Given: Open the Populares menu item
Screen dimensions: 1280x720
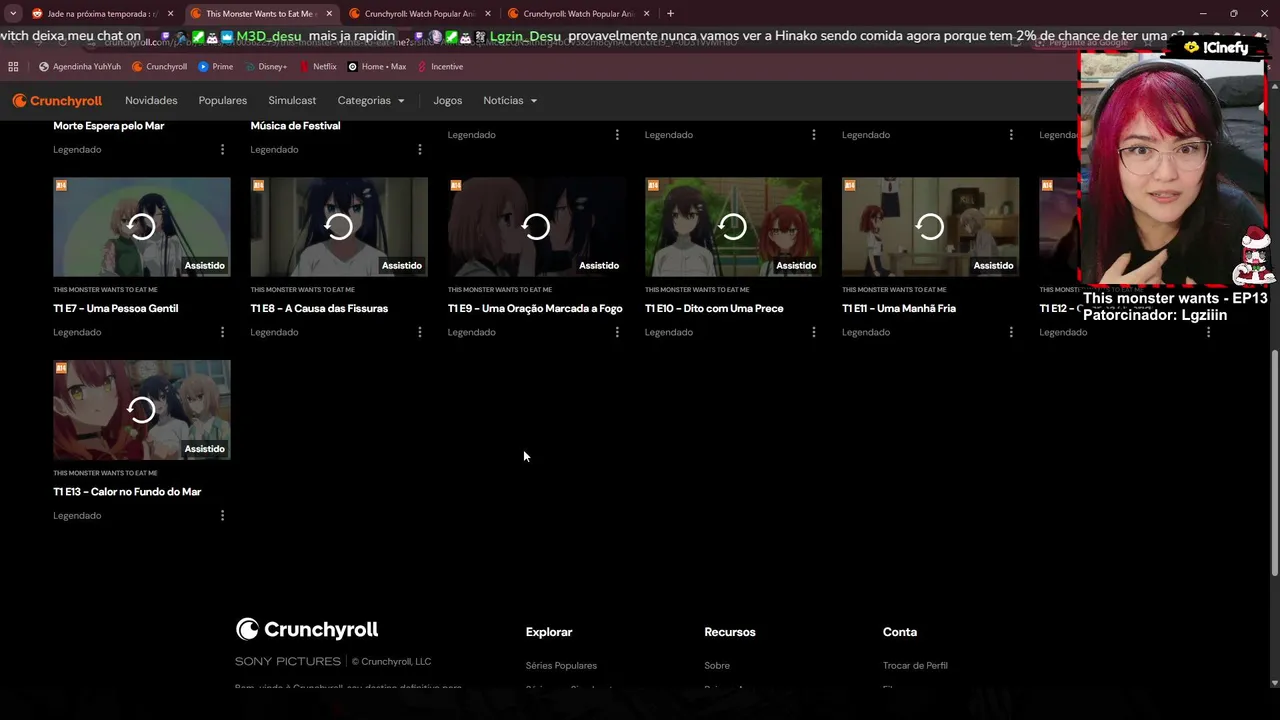Looking at the screenshot, I should click(223, 101).
